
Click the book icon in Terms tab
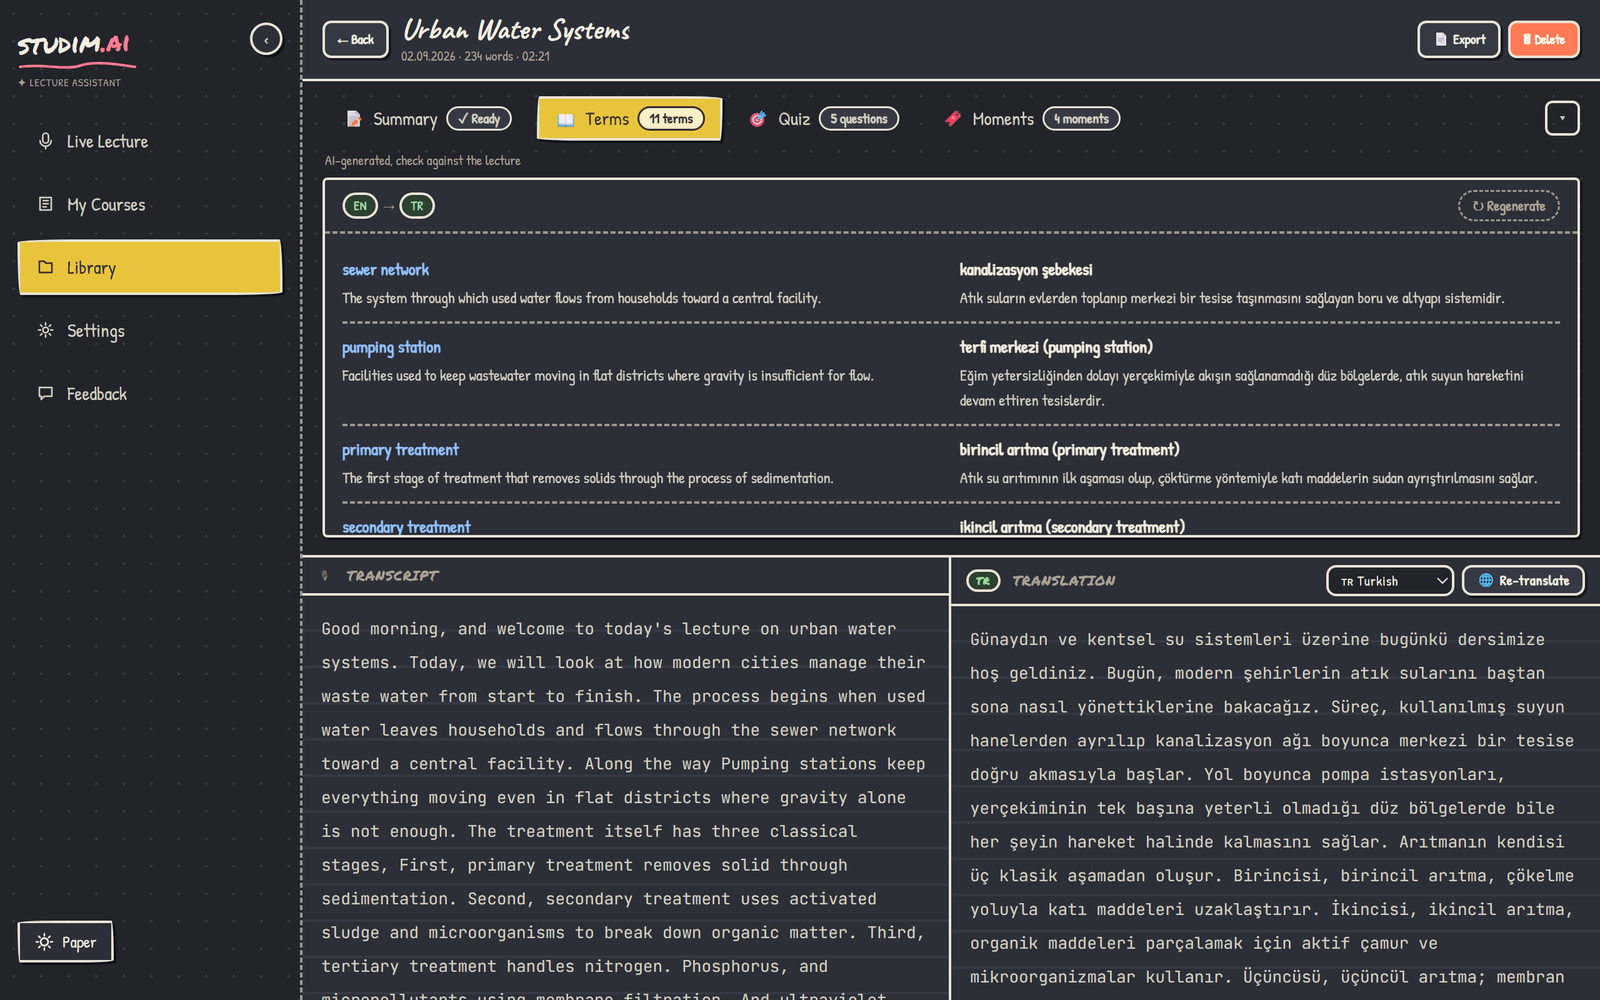pyautogui.click(x=566, y=120)
